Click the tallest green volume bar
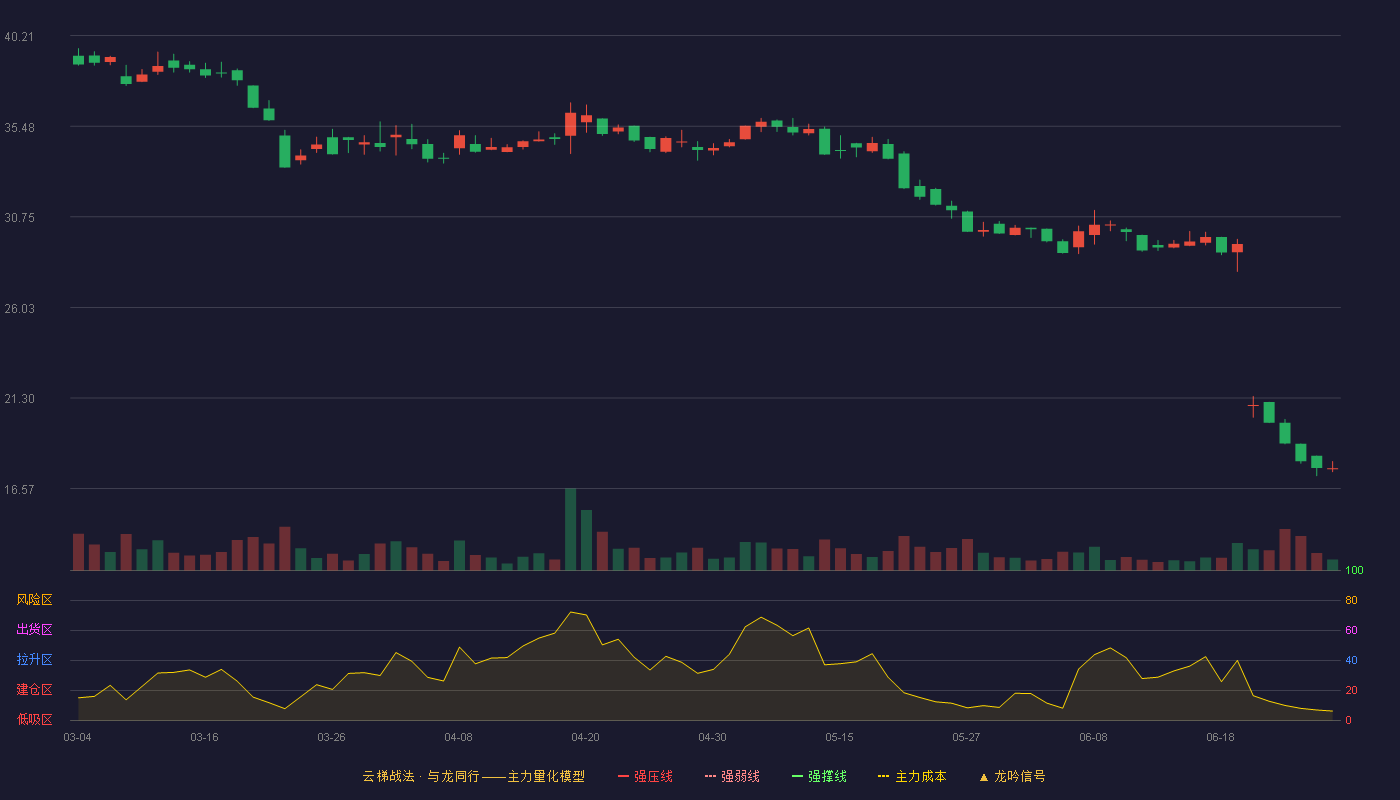Image resolution: width=1400 pixels, height=800 pixels. [570, 529]
